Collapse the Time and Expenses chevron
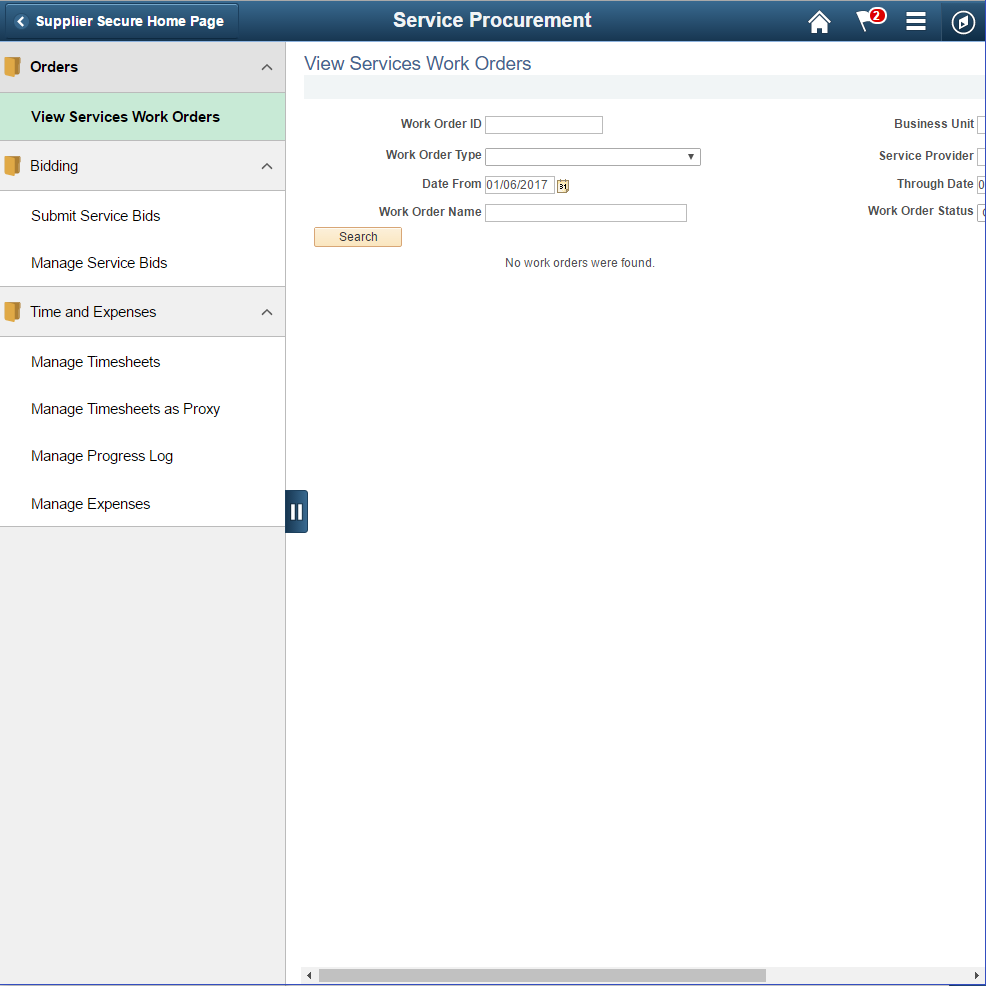Image resolution: width=986 pixels, height=986 pixels. pos(267,313)
